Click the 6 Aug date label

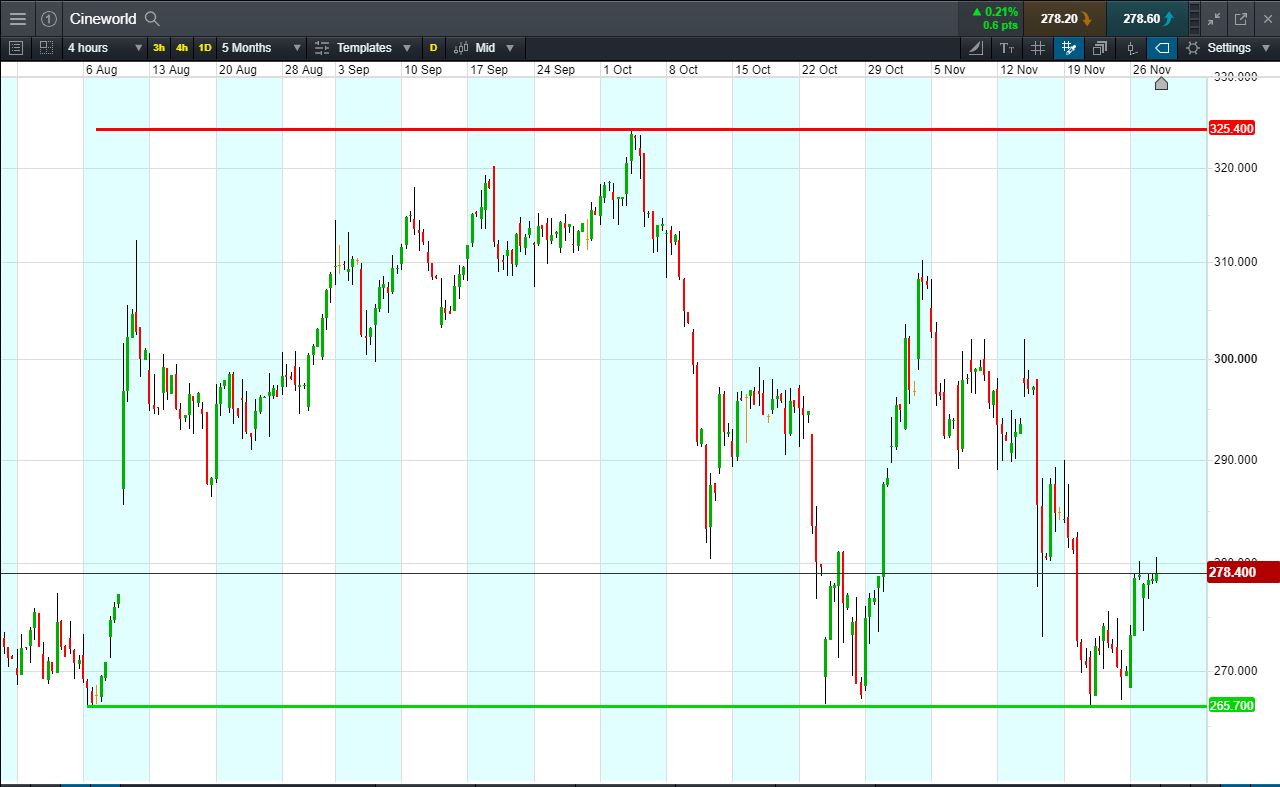click(x=102, y=70)
